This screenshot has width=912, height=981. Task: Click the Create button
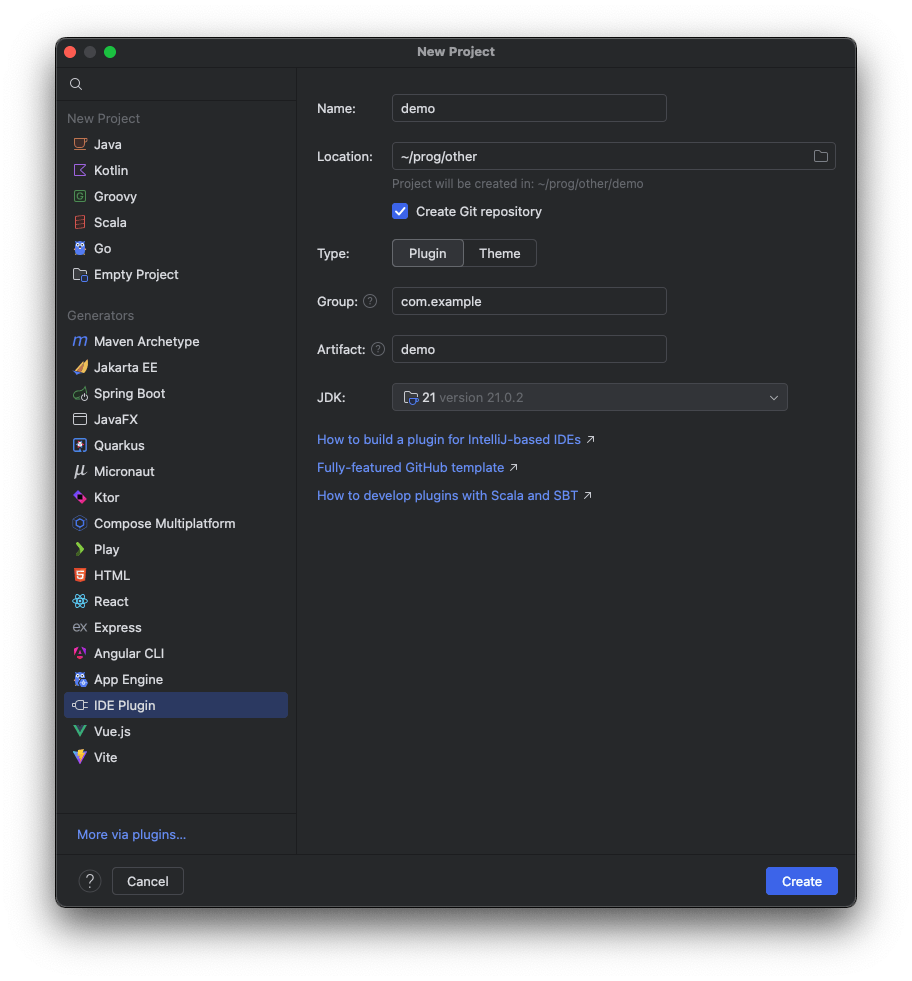[801, 881]
